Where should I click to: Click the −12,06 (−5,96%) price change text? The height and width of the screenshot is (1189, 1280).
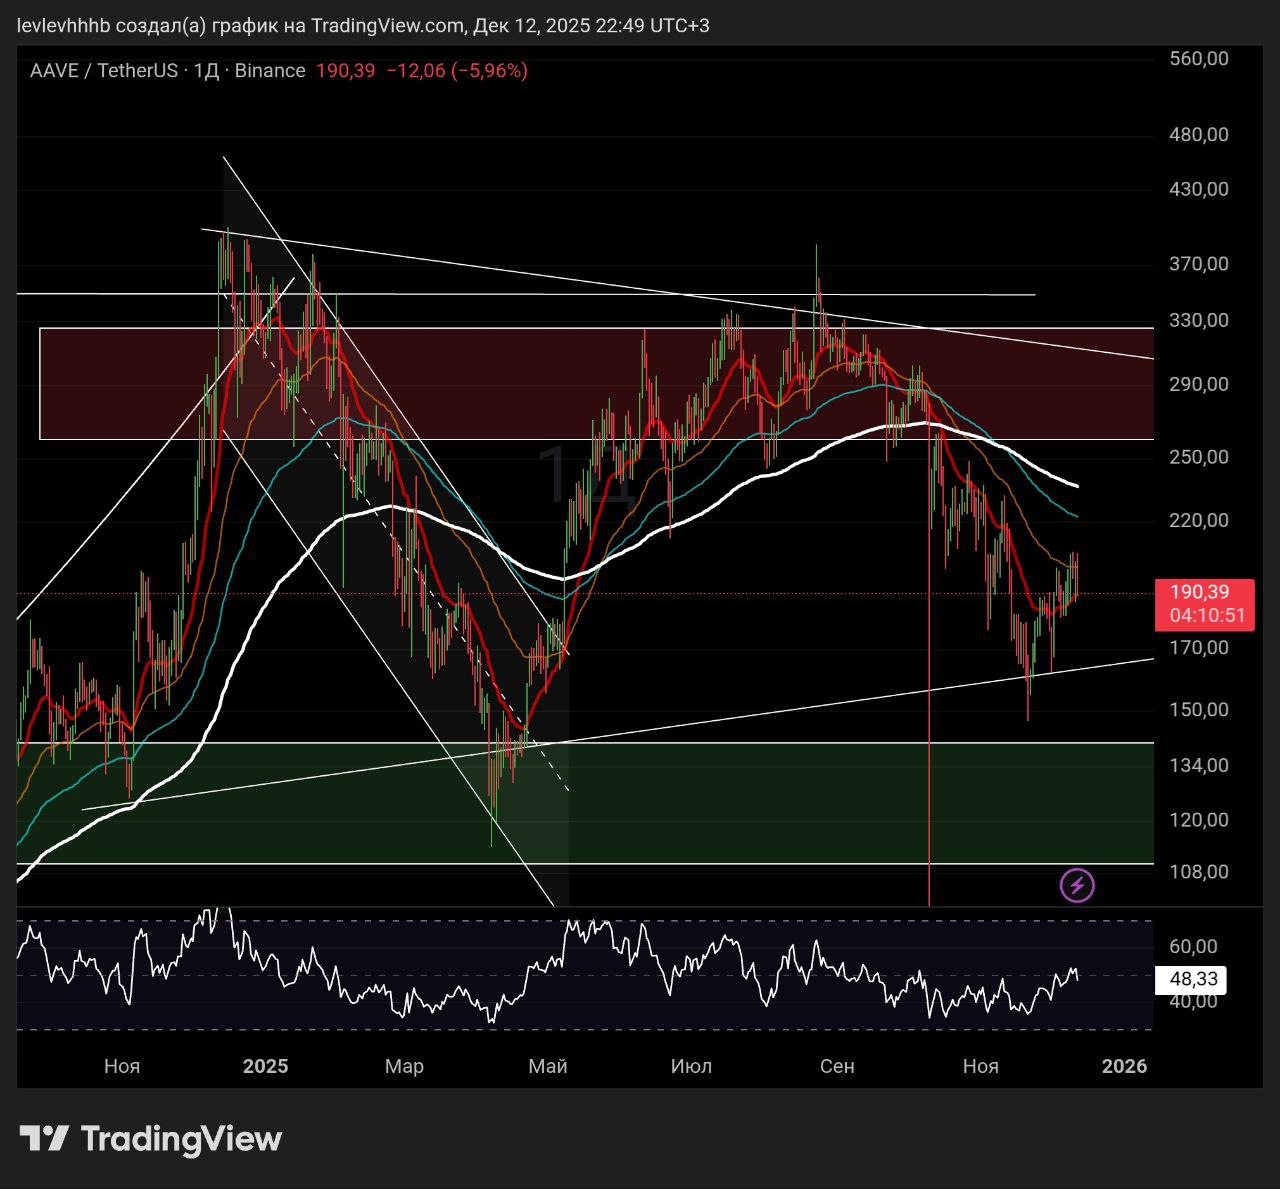coord(456,70)
